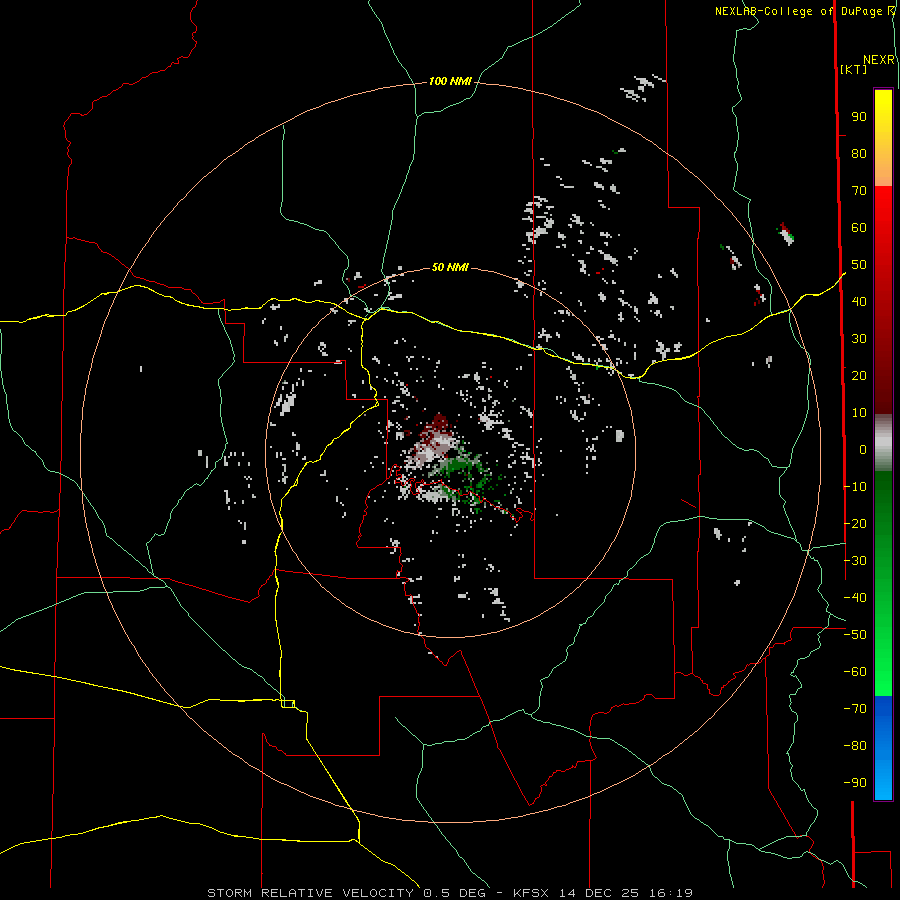The image size is (900, 900).
Task: Select the -80 value on velocity scale
Action: coord(855,746)
